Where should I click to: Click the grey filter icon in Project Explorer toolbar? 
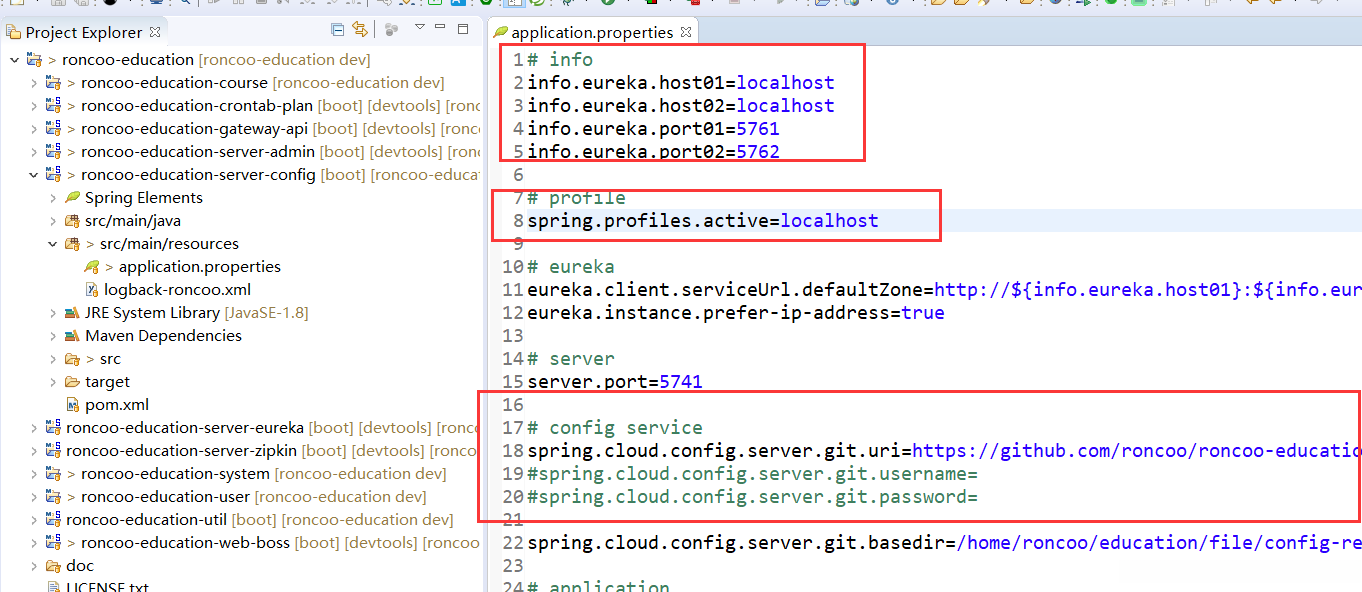tap(392, 30)
